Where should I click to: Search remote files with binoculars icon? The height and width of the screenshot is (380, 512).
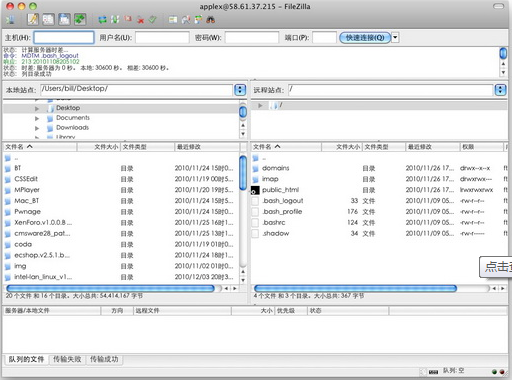[x=210, y=20]
